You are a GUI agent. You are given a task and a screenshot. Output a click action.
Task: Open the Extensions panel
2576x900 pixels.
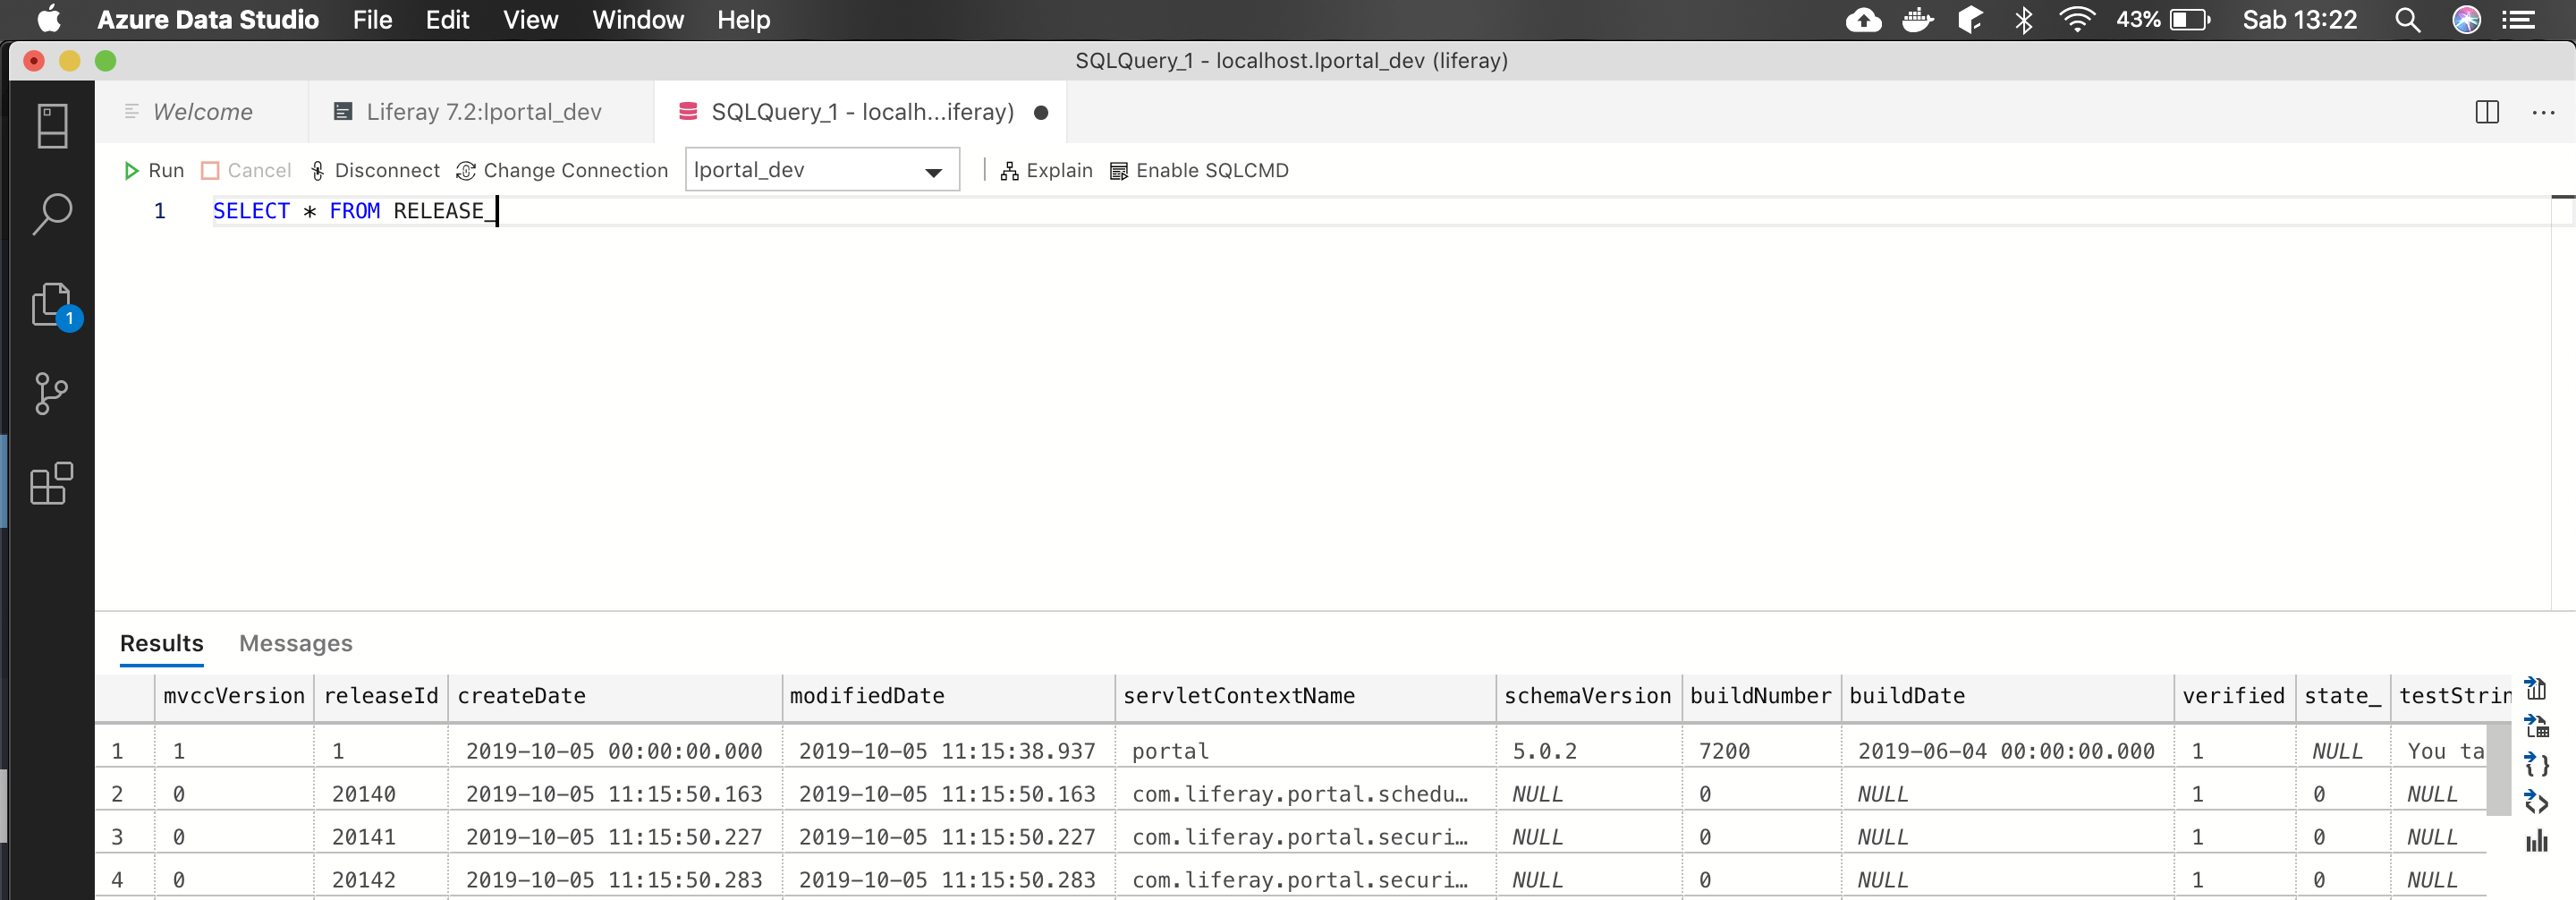click(52, 483)
